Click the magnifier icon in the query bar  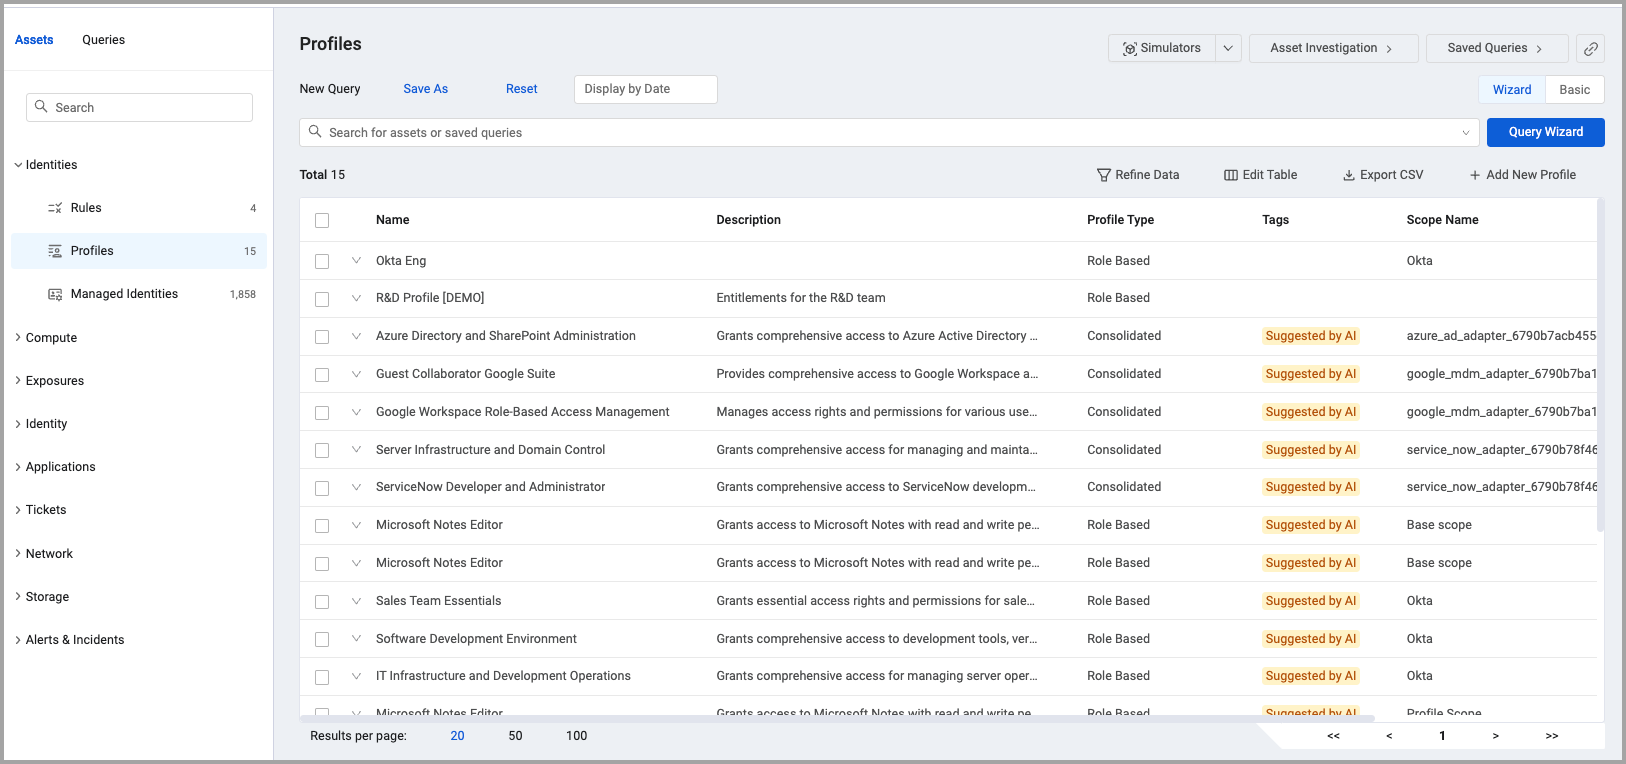pos(315,131)
